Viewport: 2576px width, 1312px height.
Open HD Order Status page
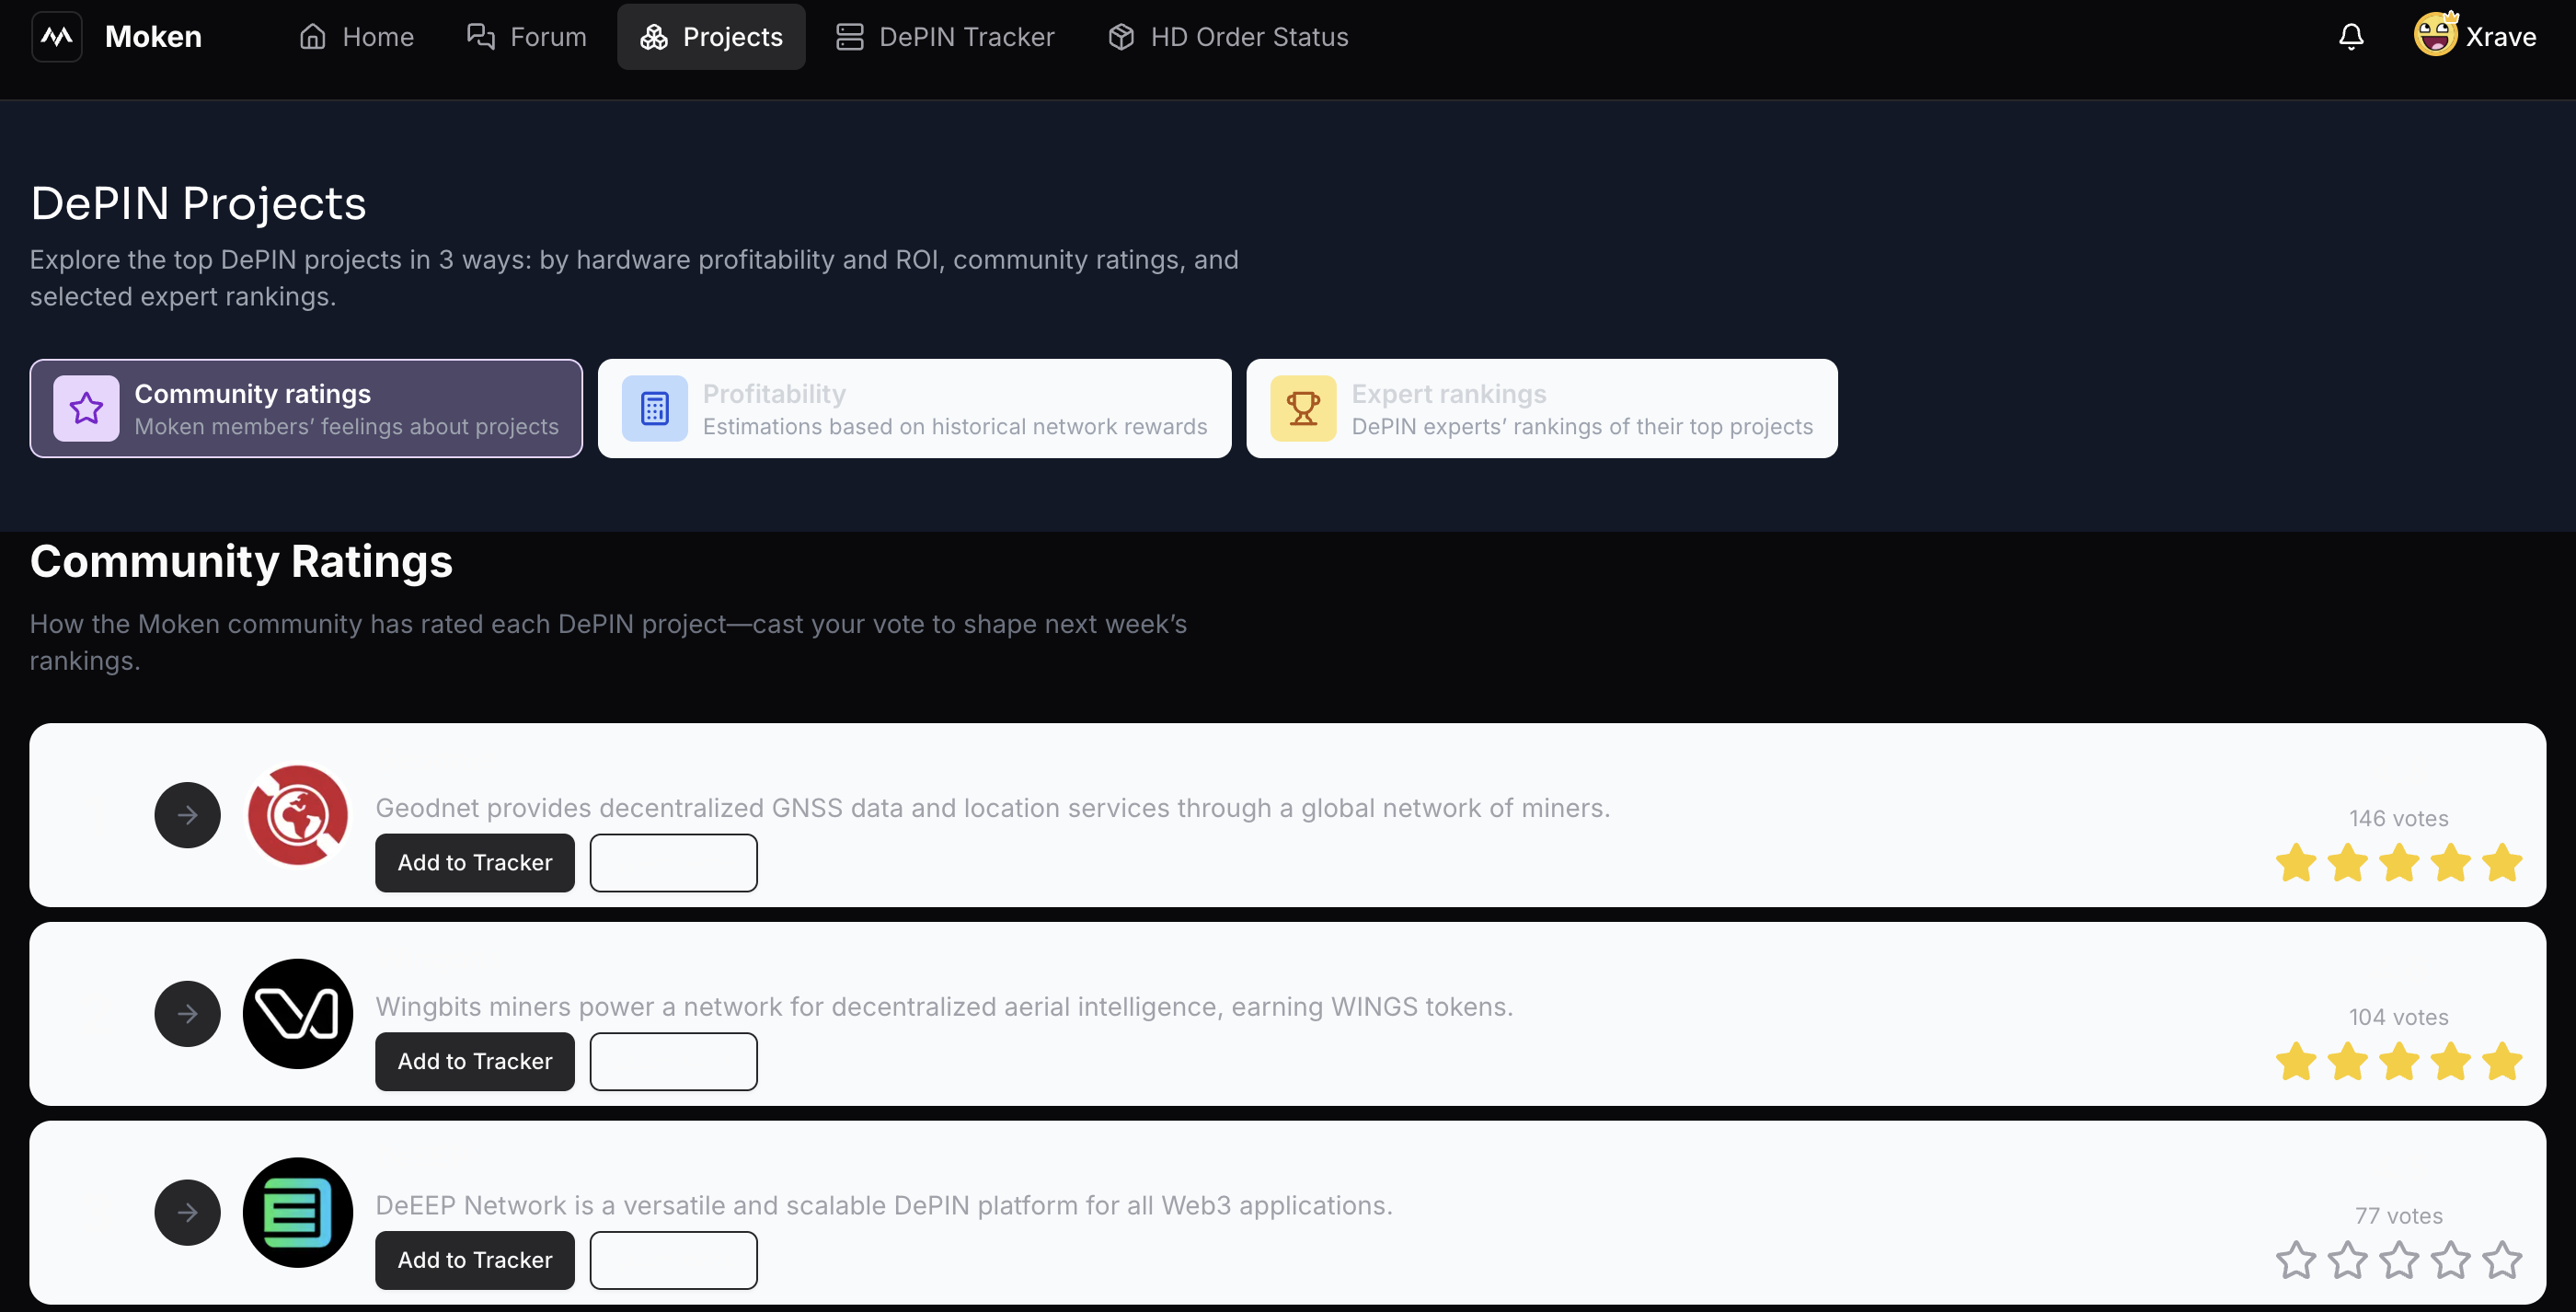pos(1228,37)
